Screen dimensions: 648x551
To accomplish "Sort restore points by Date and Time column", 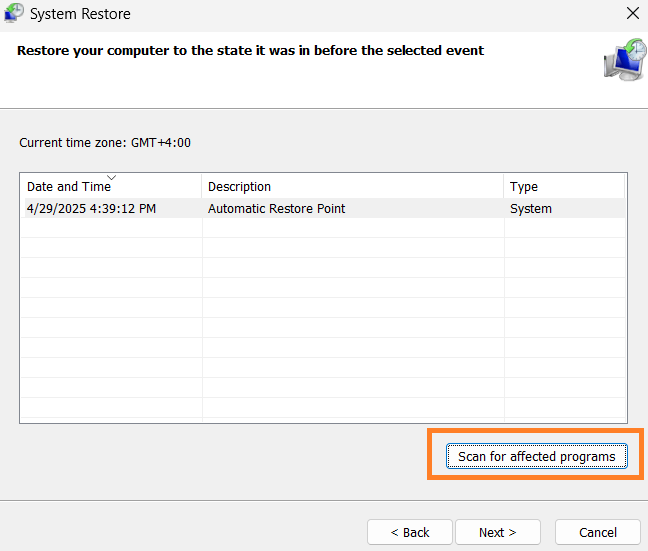I will tap(68, 187).
